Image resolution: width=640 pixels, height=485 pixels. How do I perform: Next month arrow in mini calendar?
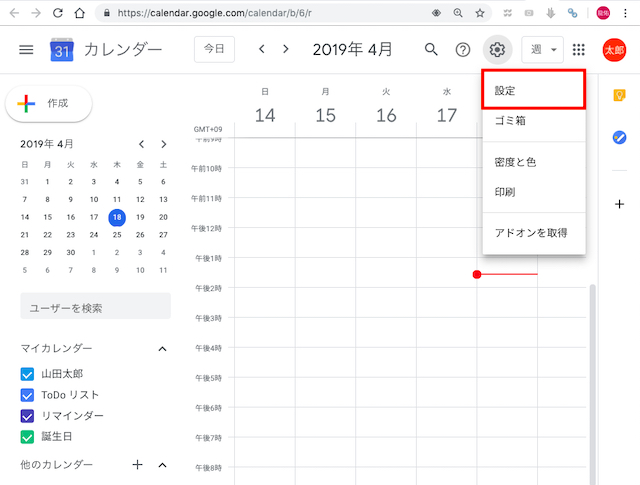(164, 144)
